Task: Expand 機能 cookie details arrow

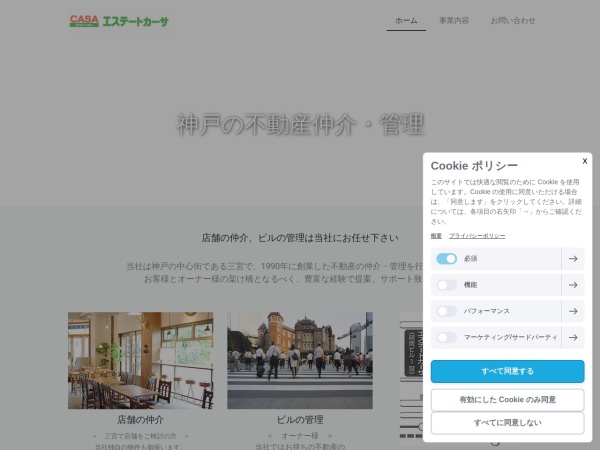Action: coord(573,285)
